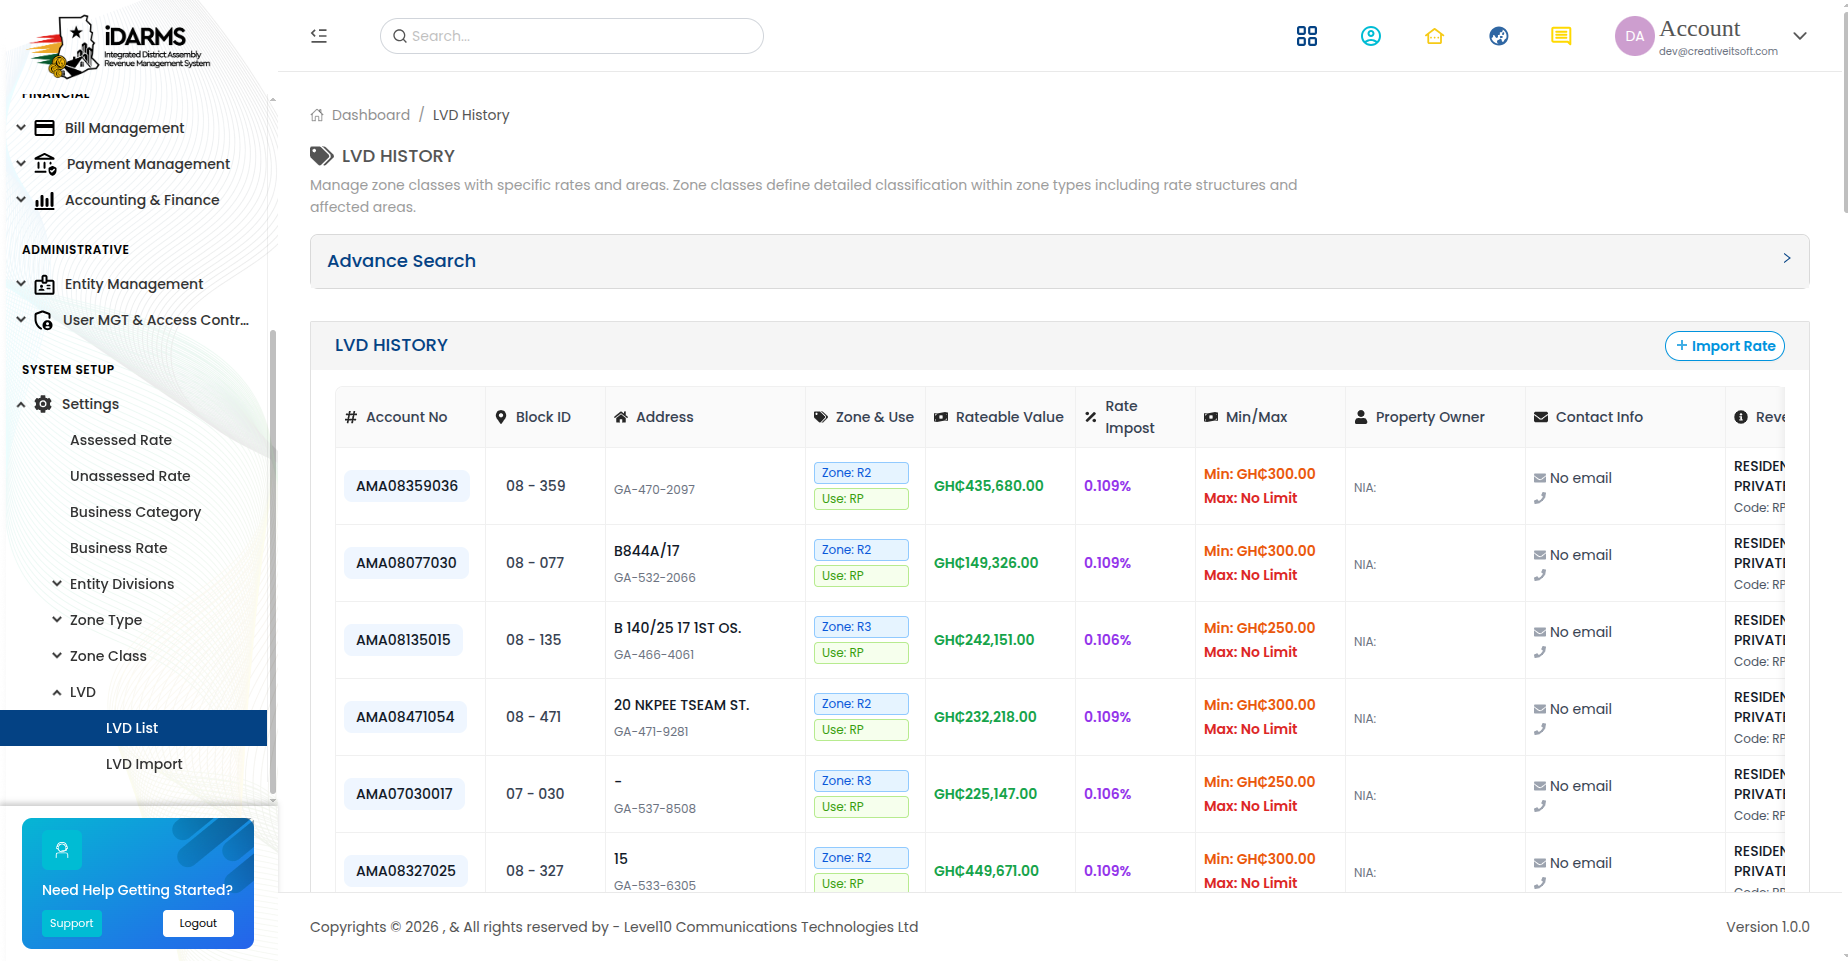Click account number AMA08471054

405,717
